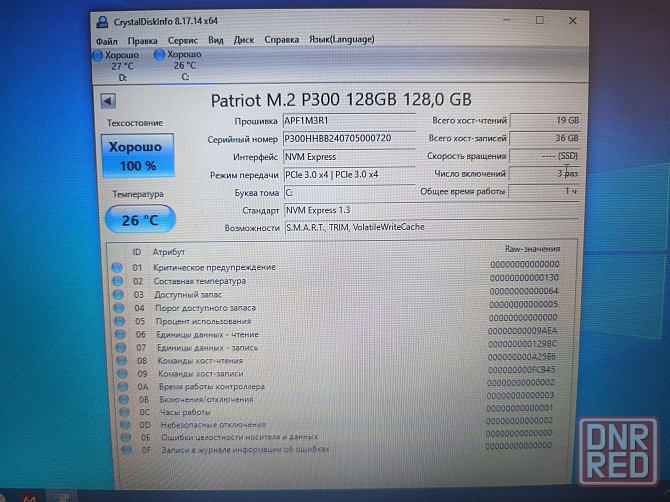Image resolution: width=670 pixels, height=502 pixels.
Task: Click status dot of Включения/отключения row
Action: [124, 399]
